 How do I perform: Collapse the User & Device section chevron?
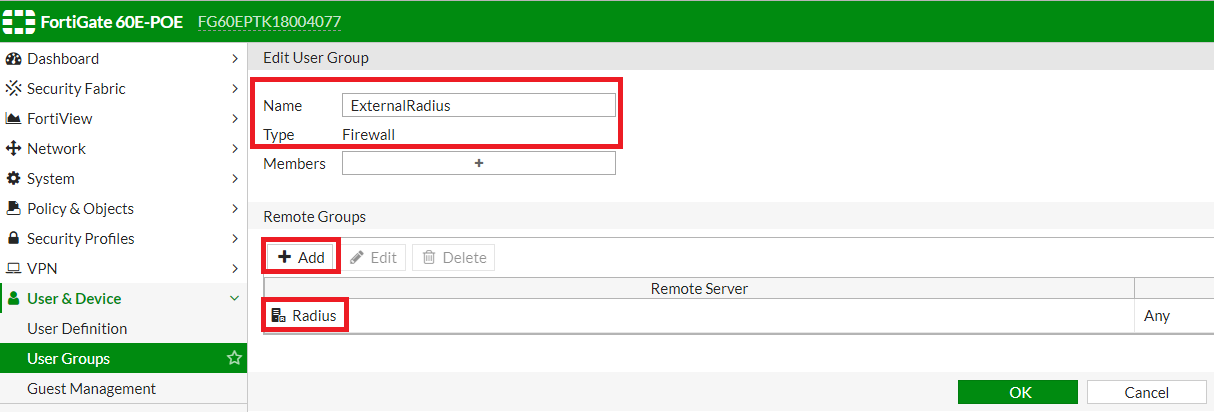(x=234, y=298)
